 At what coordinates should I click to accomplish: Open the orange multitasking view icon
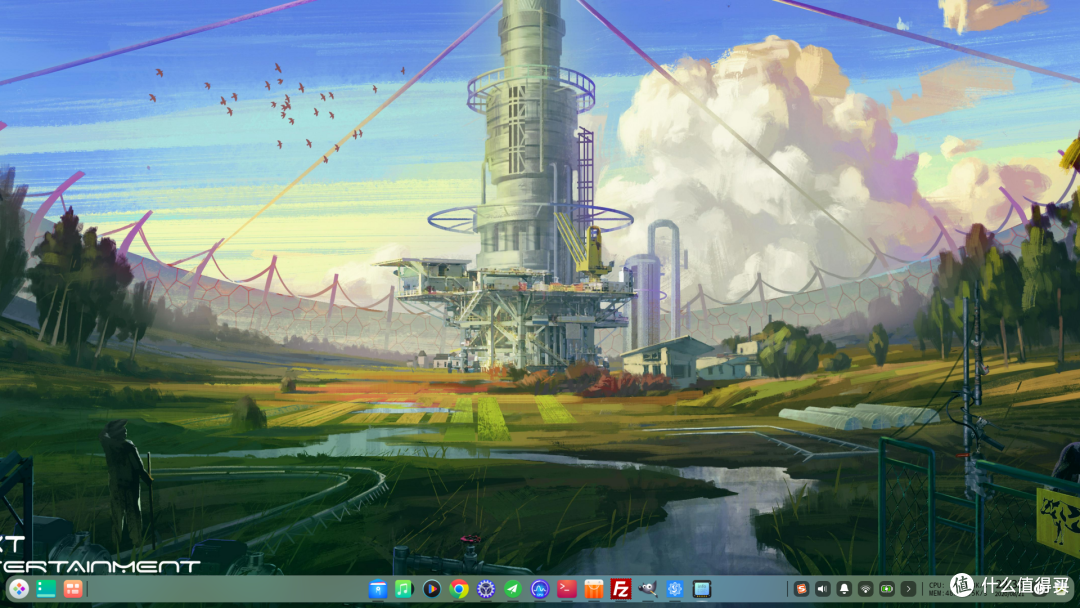(72, 589)
